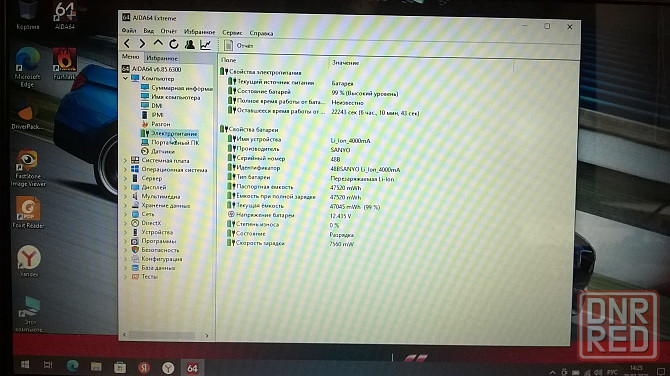This screenshot has height=376, width=670.
Task: Switch to the Избранное tab in the left panel
Action: 162,58
